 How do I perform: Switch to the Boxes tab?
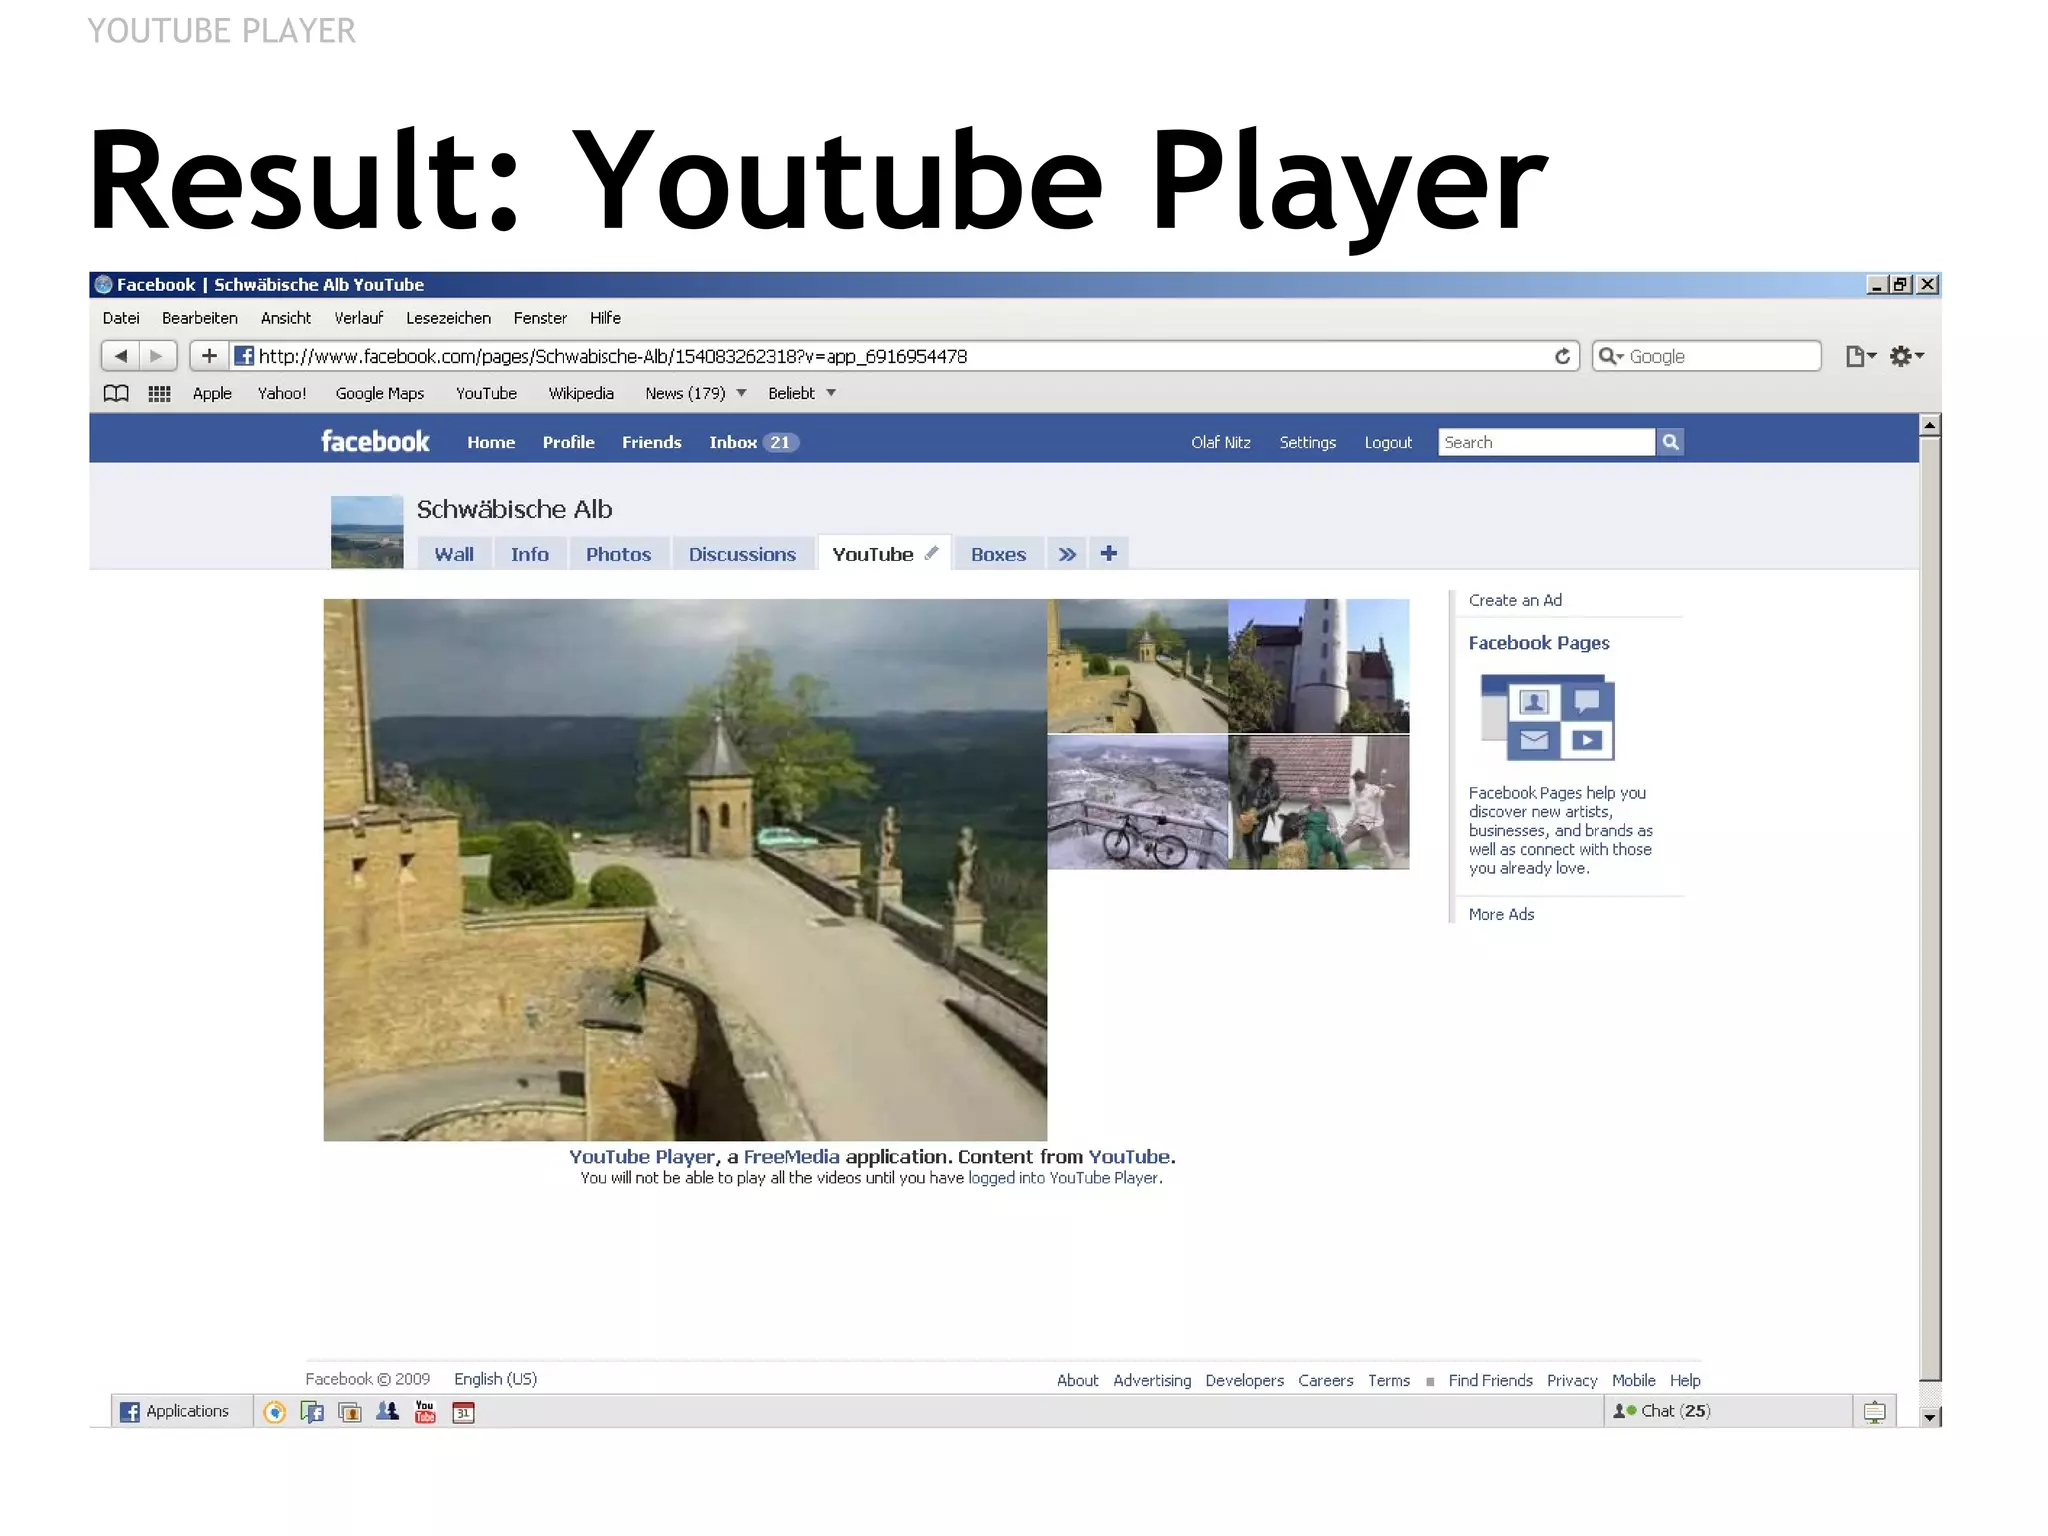[998, 554]
